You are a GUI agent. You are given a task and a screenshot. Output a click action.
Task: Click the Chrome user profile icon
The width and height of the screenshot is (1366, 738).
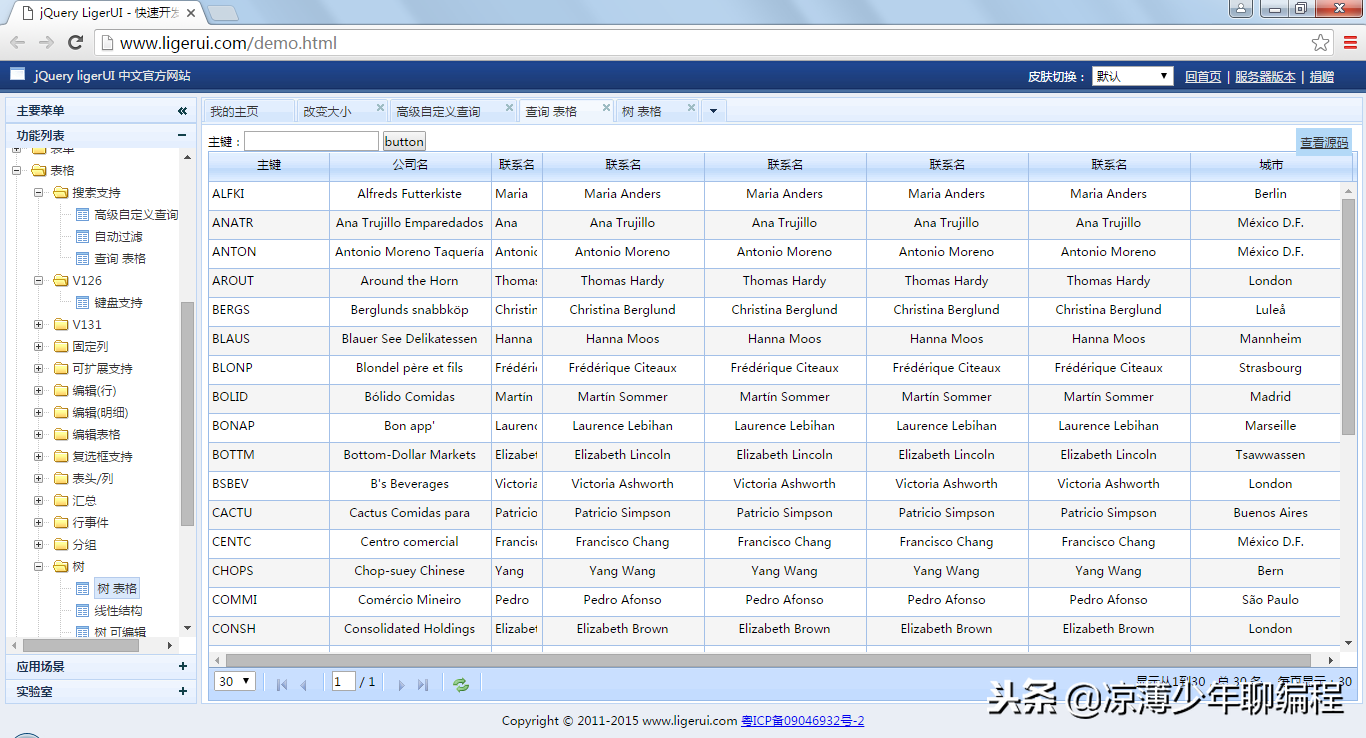coord(1240,8)
